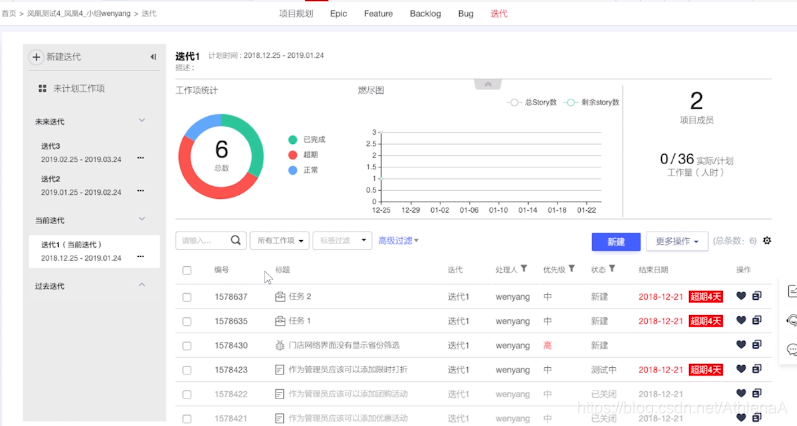Collapse the sidebar with the arrow icon
797x426 pixels.
[x=153, y=57]
